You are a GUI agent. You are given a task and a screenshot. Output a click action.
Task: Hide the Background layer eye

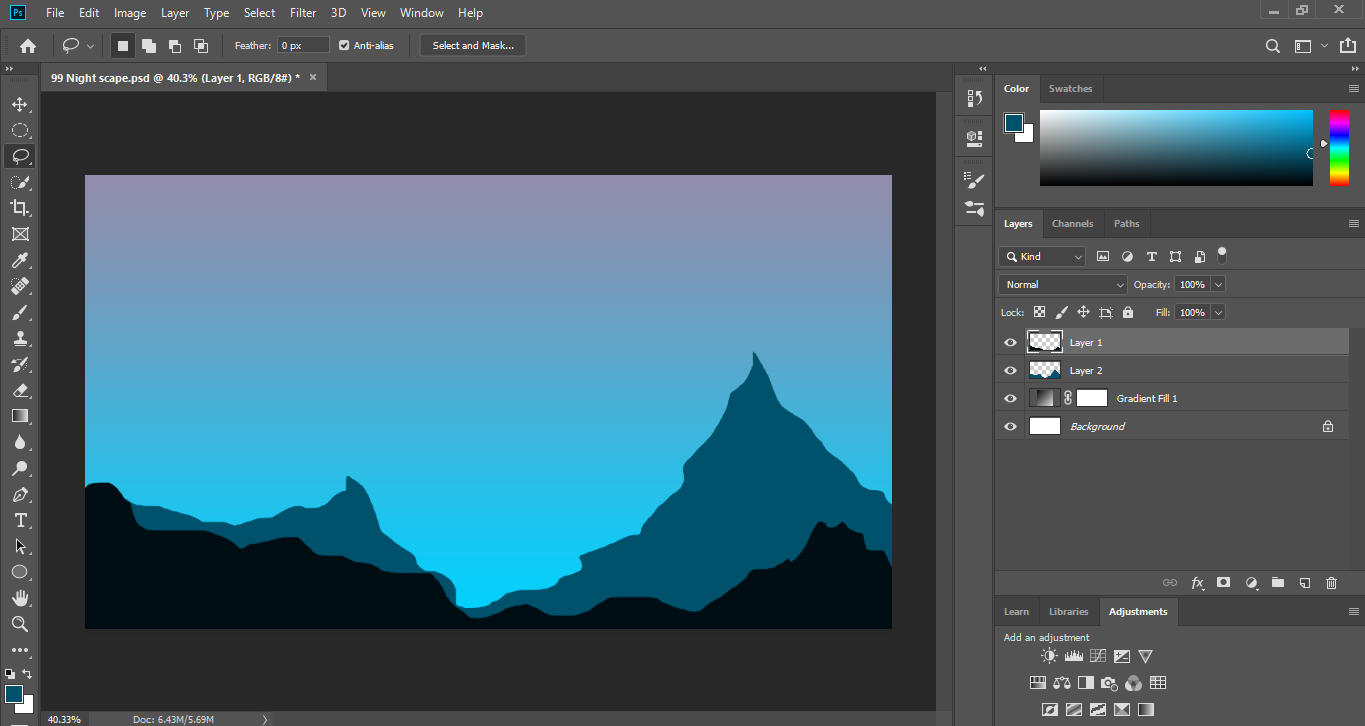point(1010,426)
